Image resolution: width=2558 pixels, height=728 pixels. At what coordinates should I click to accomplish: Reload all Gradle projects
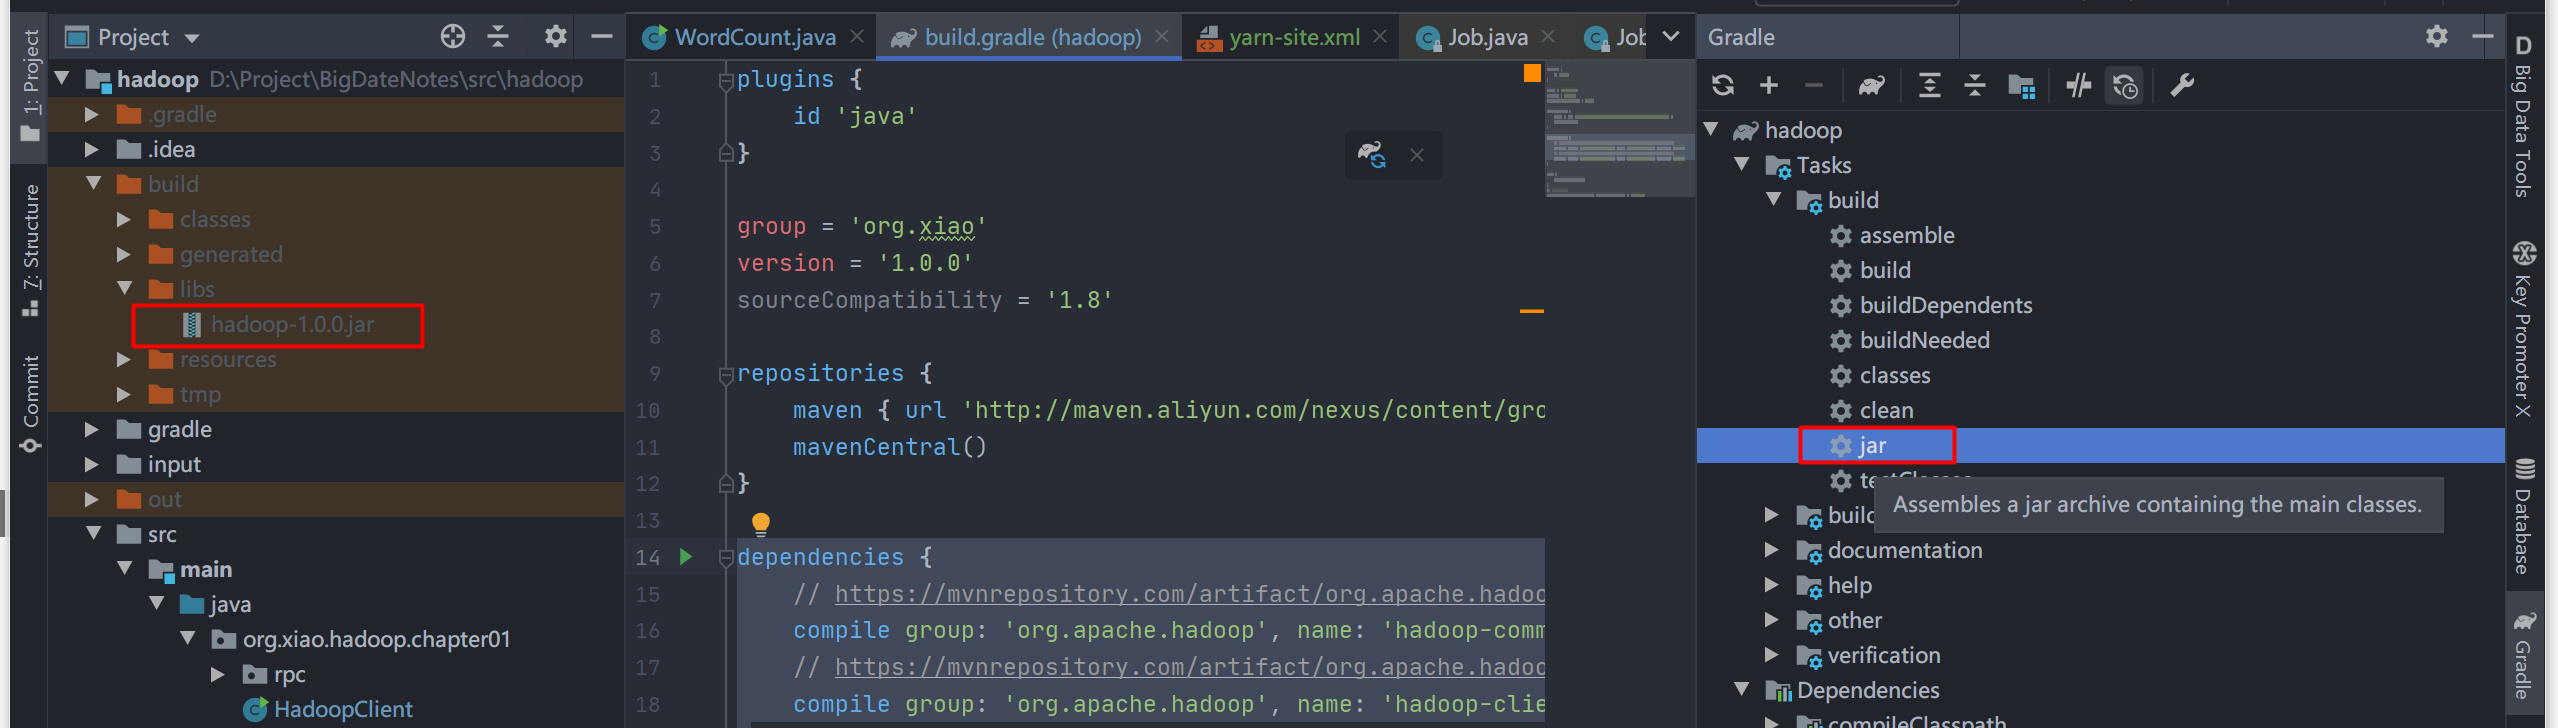coord(1722,86)
